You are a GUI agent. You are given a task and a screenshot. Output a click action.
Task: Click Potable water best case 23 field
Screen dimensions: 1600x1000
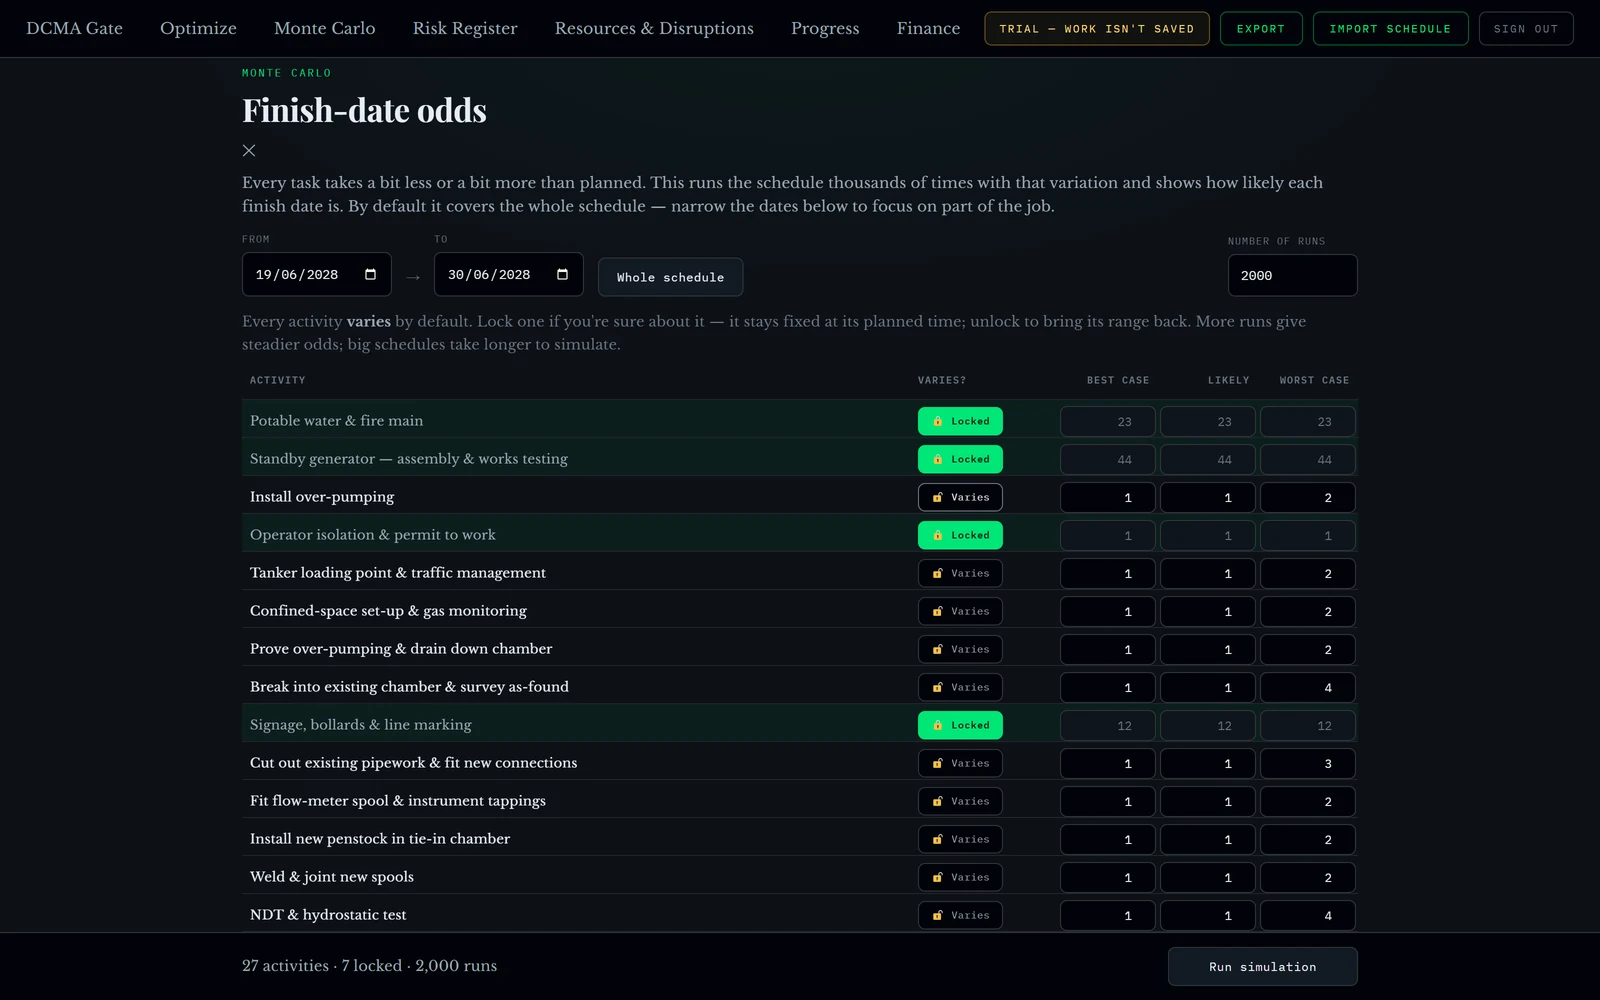(1108, 422)
